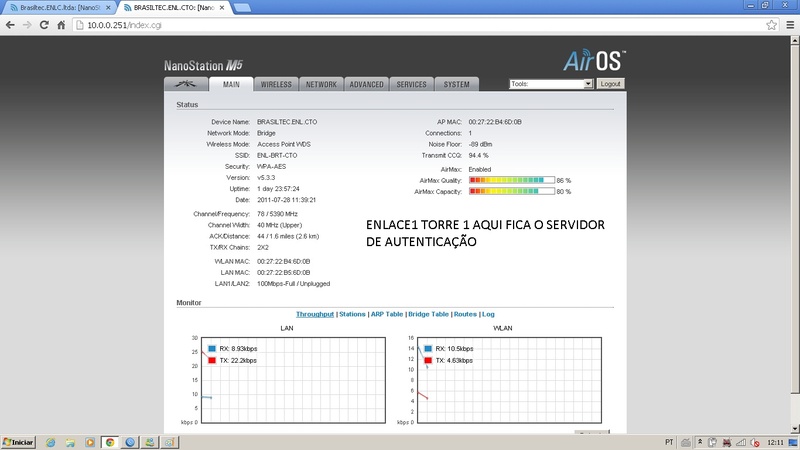This screenshot has height=450, width=800.
Task: Show hidden tray icons arrow
Action: click(x=700, y=442)
